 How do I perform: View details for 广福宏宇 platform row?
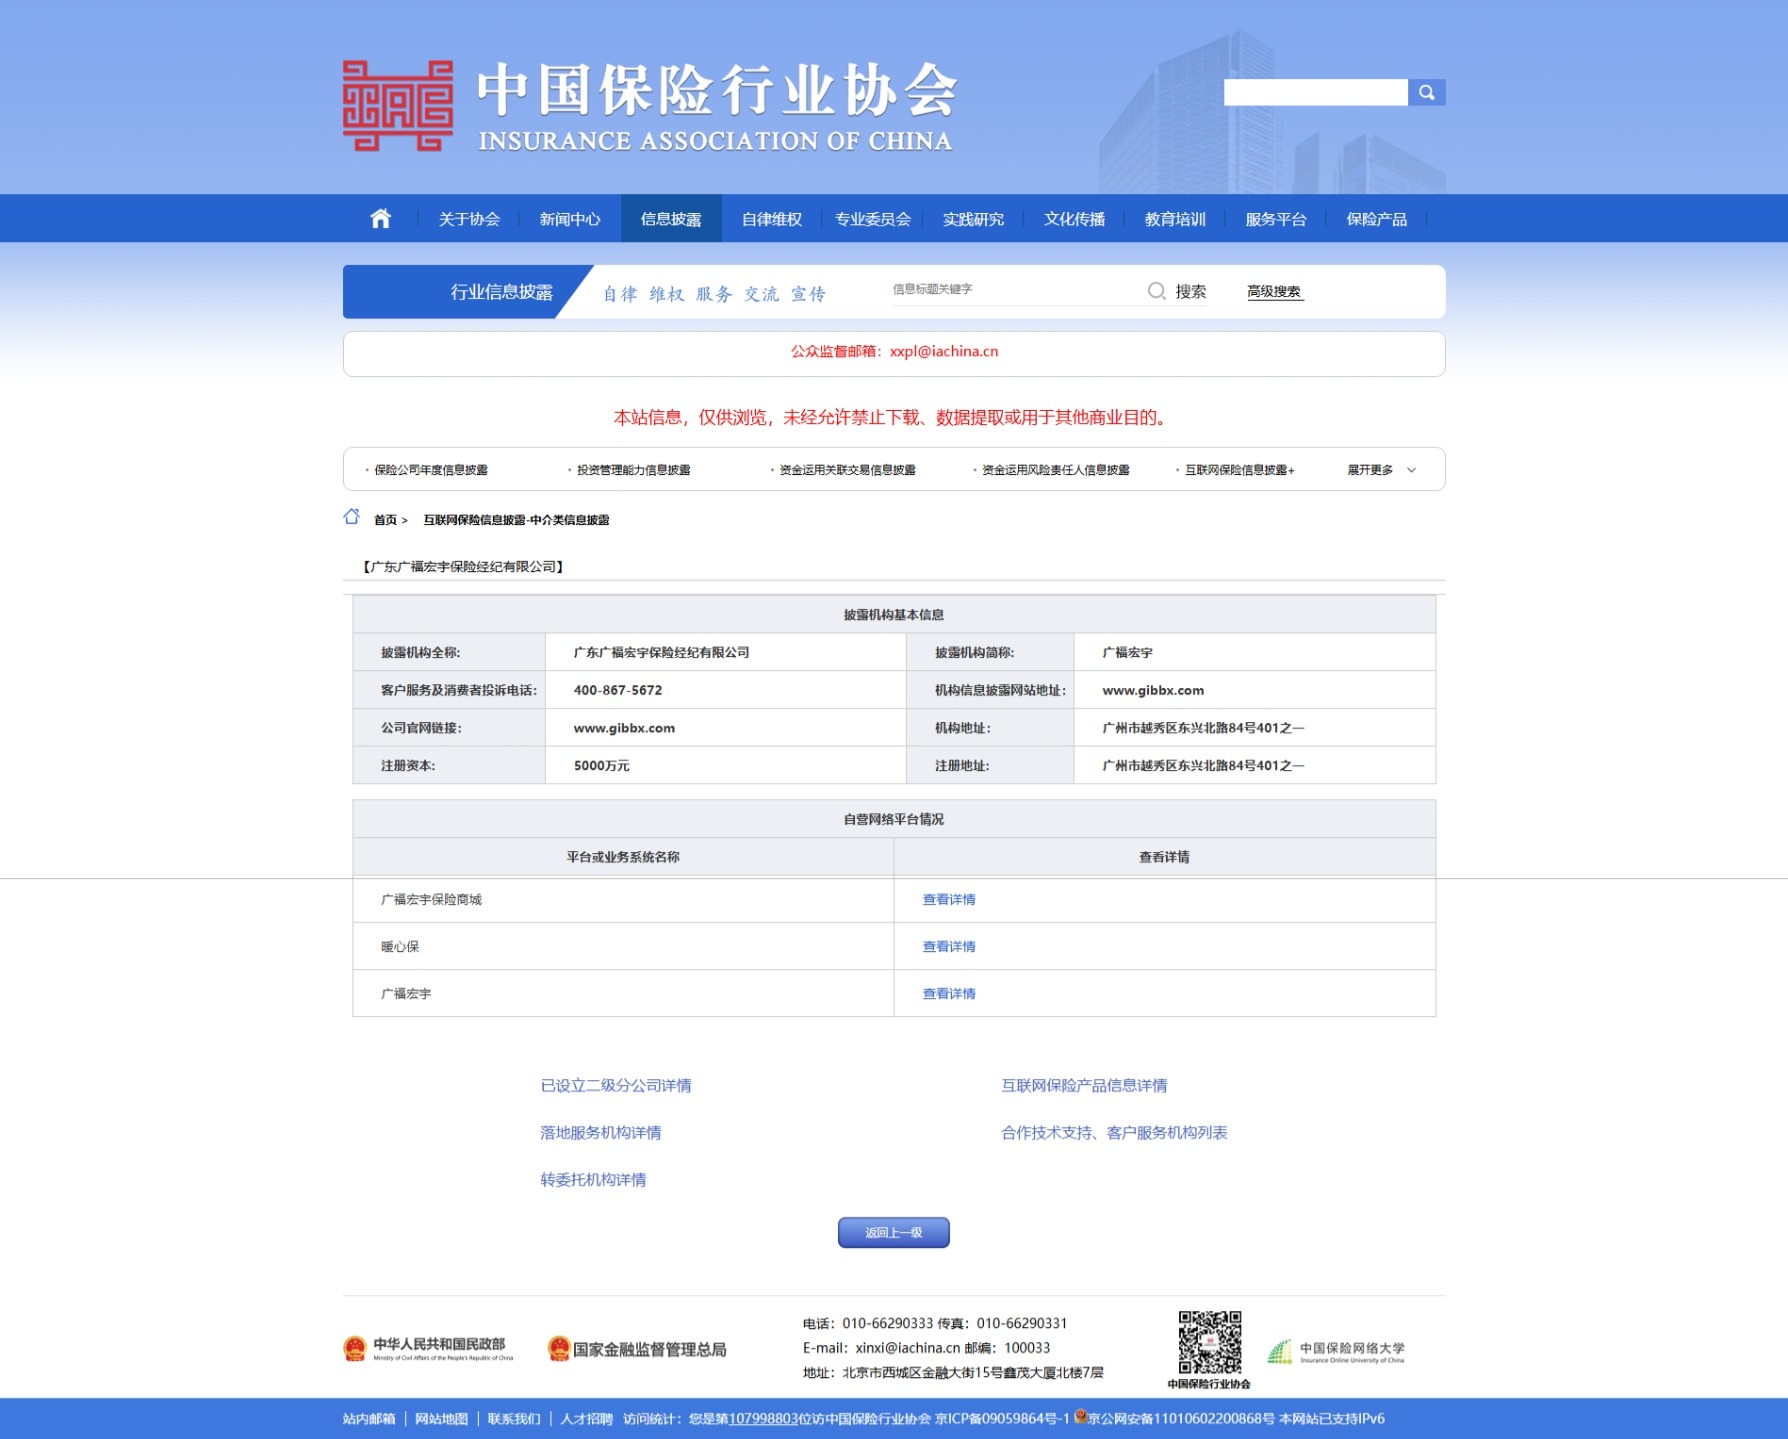coord(948,993)
